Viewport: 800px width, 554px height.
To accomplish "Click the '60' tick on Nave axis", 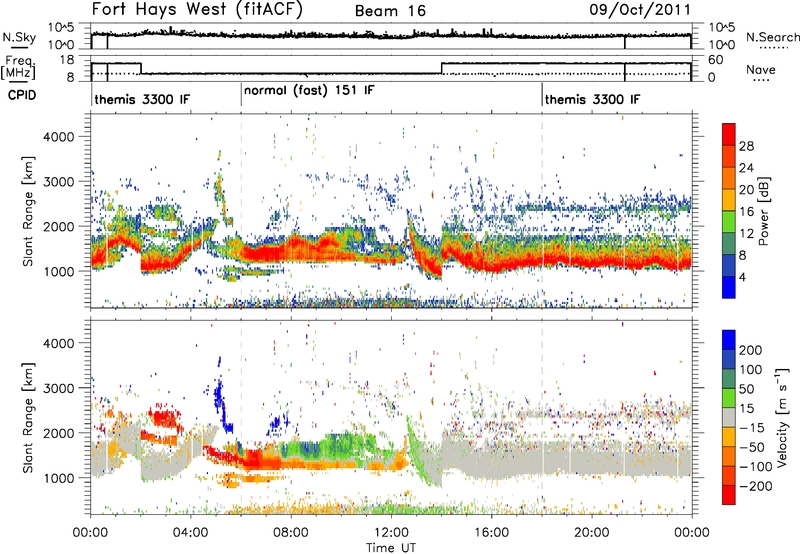I will tap(715, 60).
